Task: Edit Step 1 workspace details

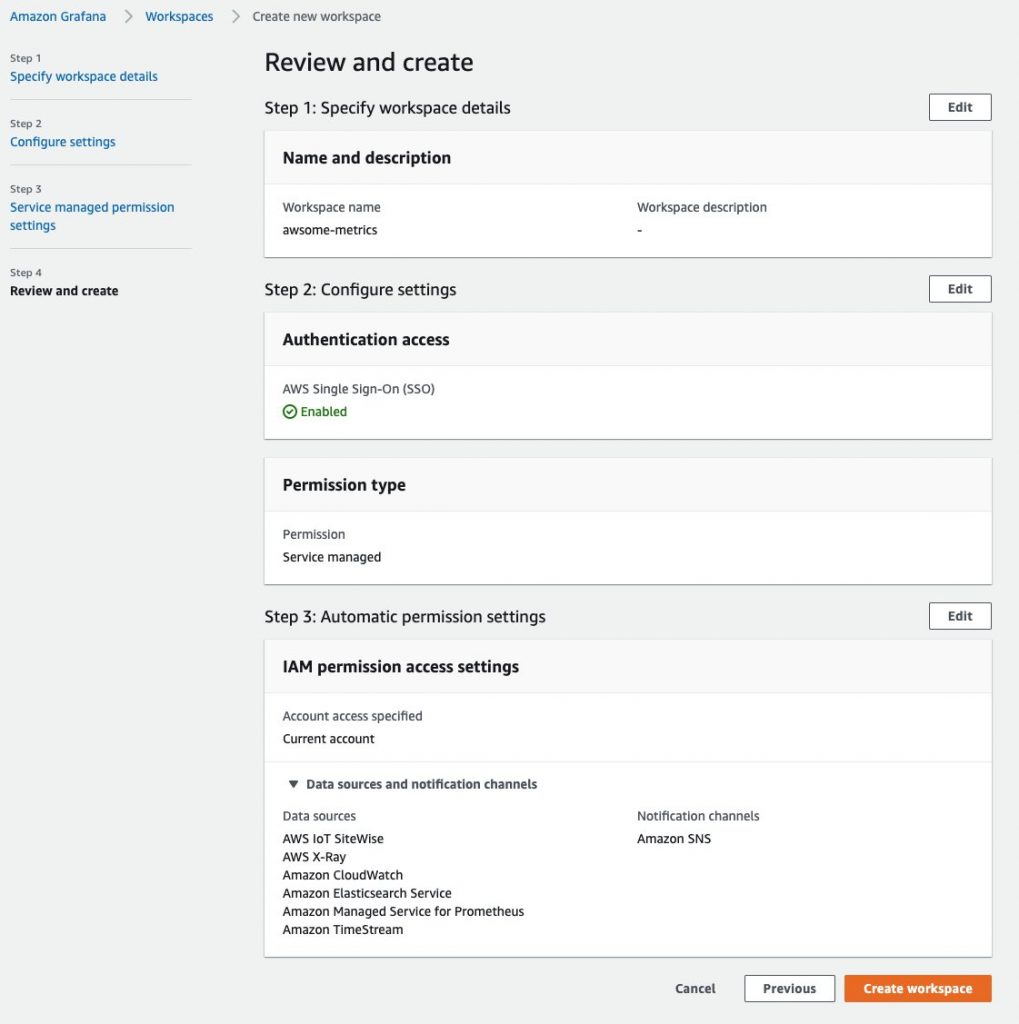Action: click(x=960, y=107)
